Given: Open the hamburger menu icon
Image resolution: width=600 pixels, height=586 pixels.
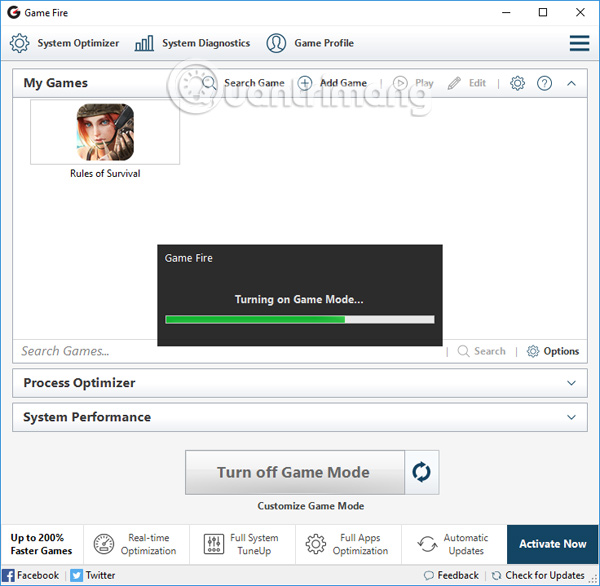Looking at the screenshot, I should [x=579, y=43].
